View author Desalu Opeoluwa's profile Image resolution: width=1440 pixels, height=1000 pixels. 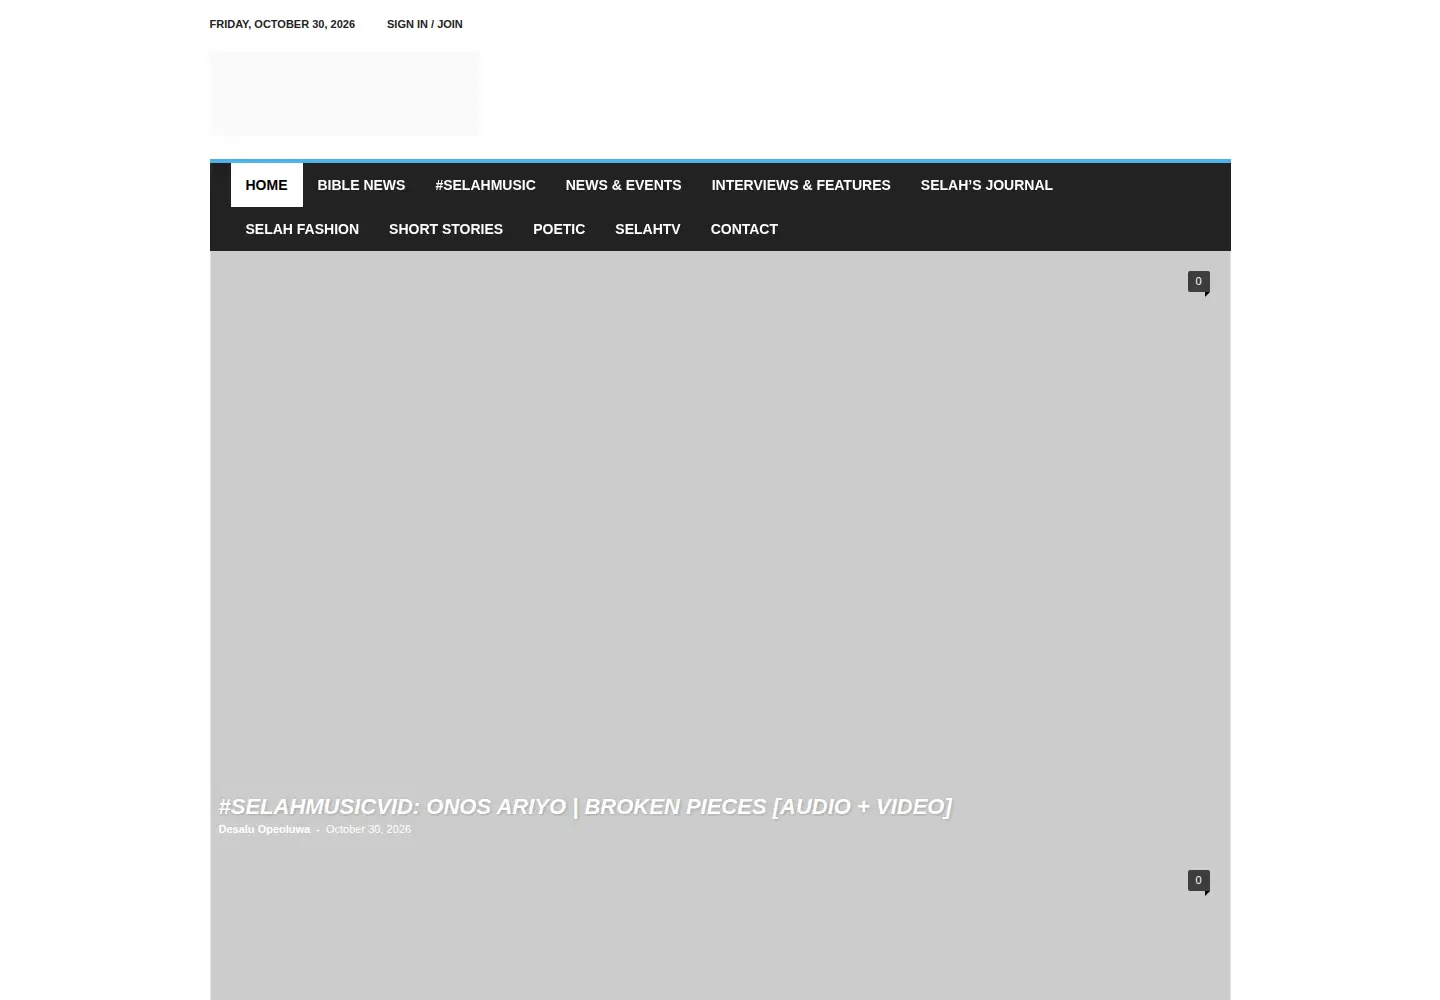point(264,829)
